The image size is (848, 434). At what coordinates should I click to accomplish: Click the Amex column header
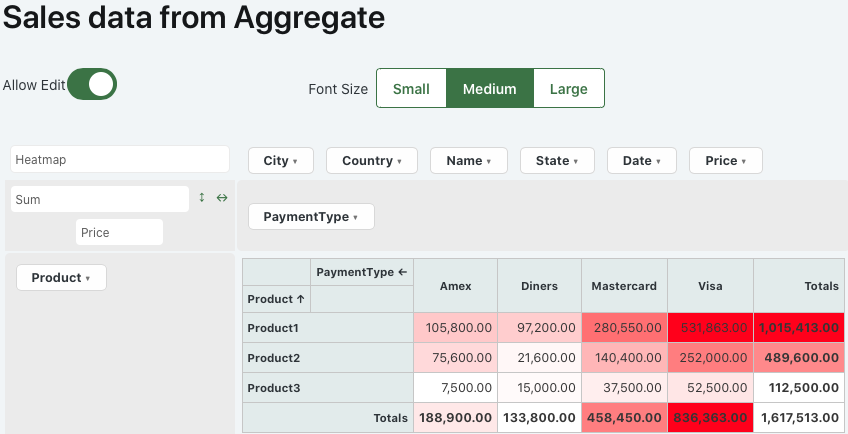[x=455, y=286]
